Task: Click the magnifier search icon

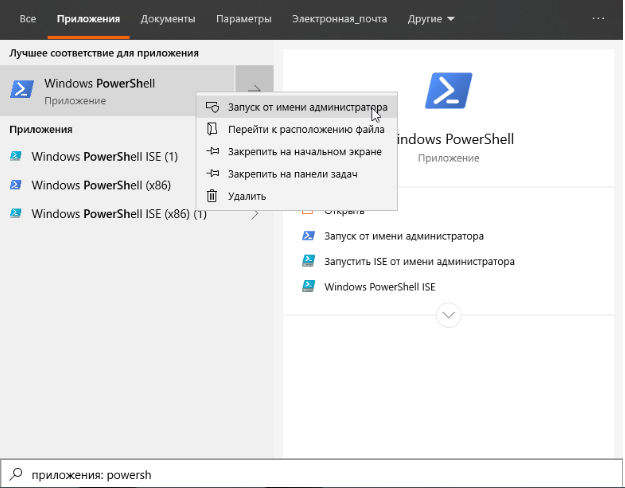Action: pos(16,474)
